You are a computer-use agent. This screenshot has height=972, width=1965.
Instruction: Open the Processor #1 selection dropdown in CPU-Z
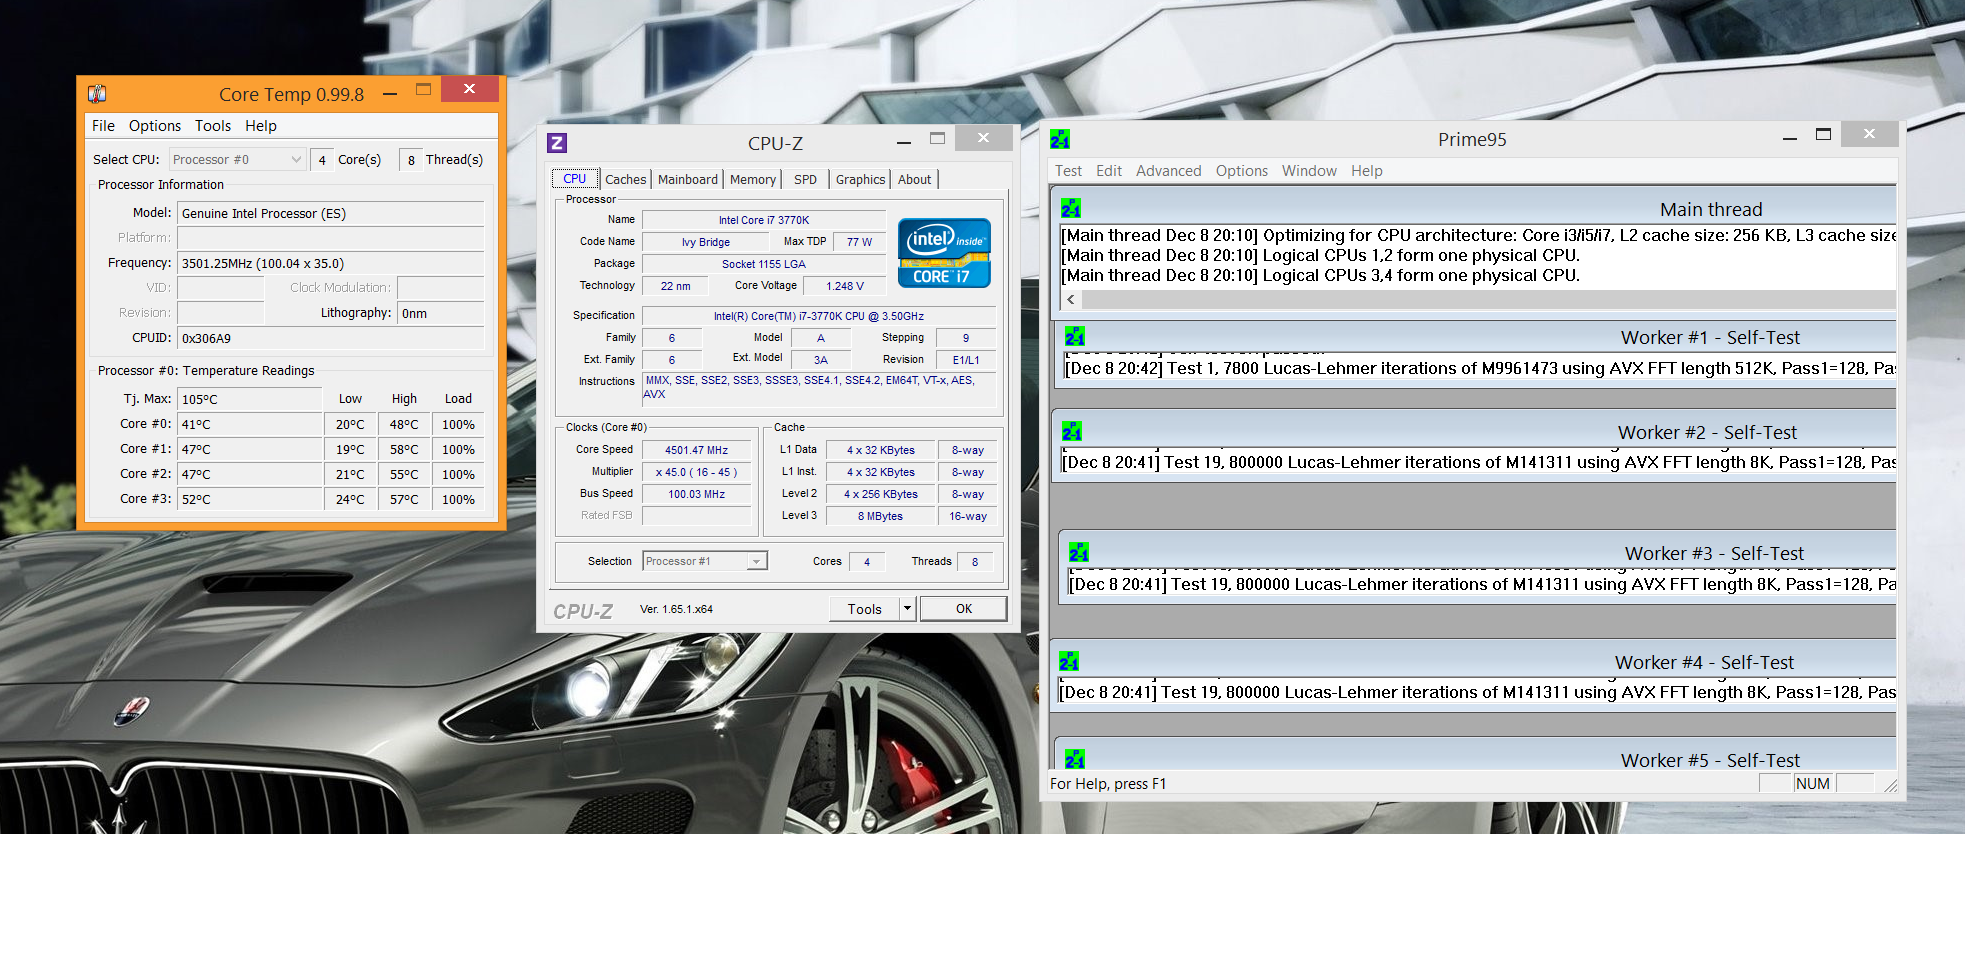point(704,561)
